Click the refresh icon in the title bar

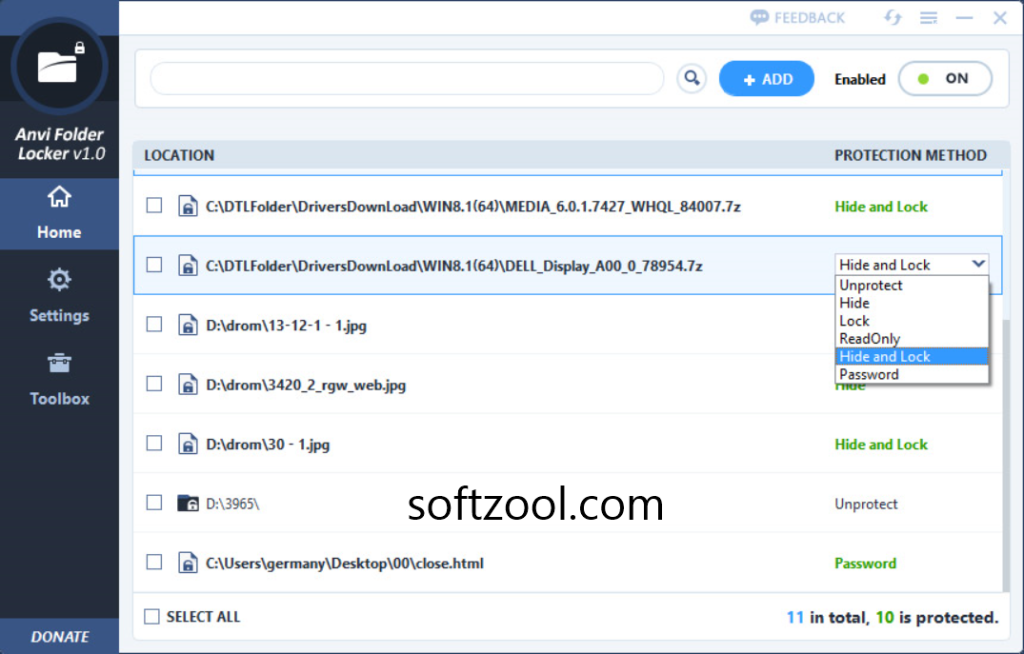(x=892, y=17)
